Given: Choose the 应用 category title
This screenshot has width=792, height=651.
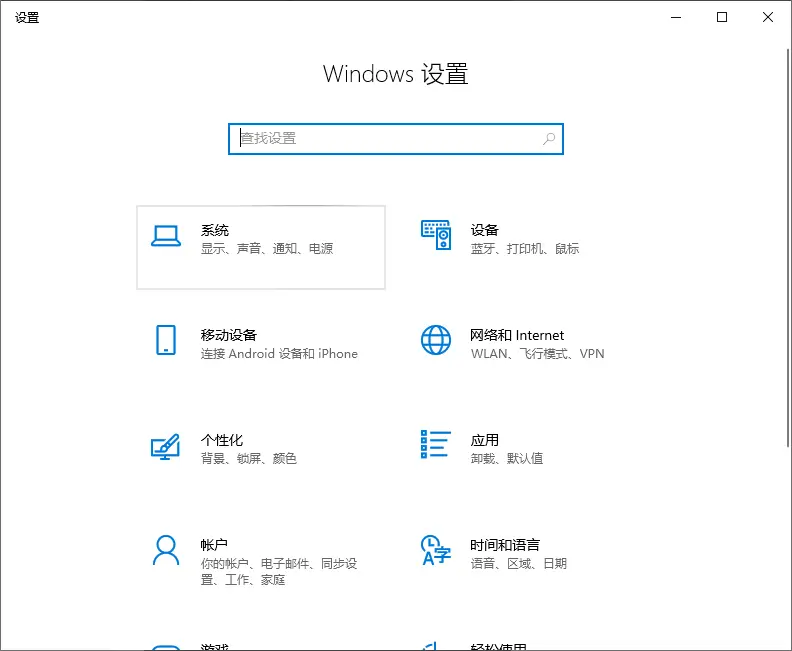Looking at the screenshot, I should point(485,440).
